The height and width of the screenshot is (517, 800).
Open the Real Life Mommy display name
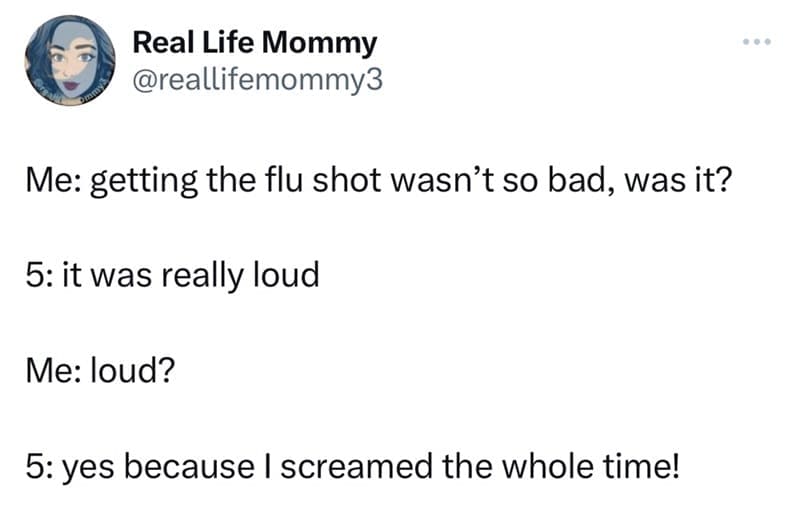255,43
